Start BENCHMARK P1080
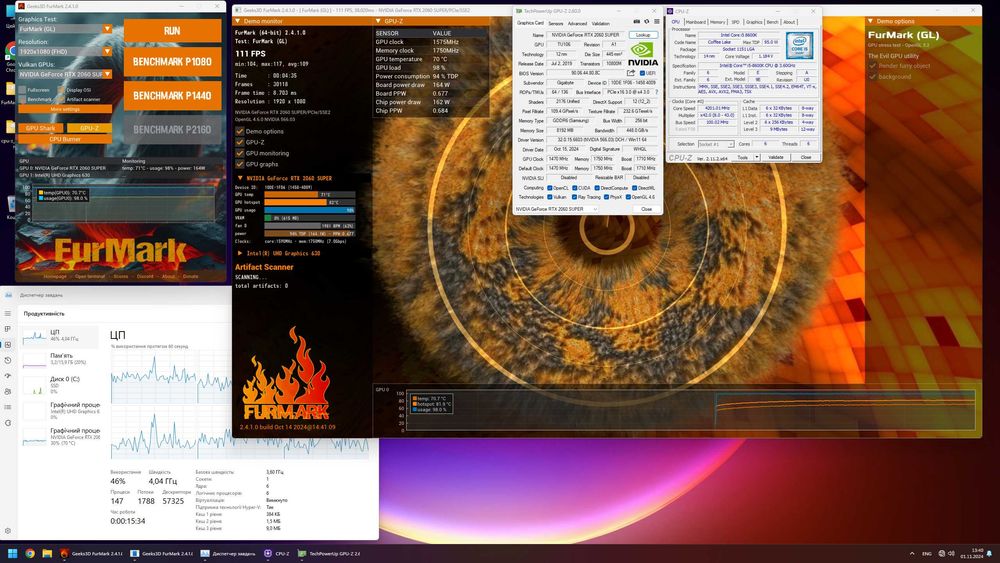This screenshot has width=1000, height=563. pyautogui.click(x=172, y=62)
